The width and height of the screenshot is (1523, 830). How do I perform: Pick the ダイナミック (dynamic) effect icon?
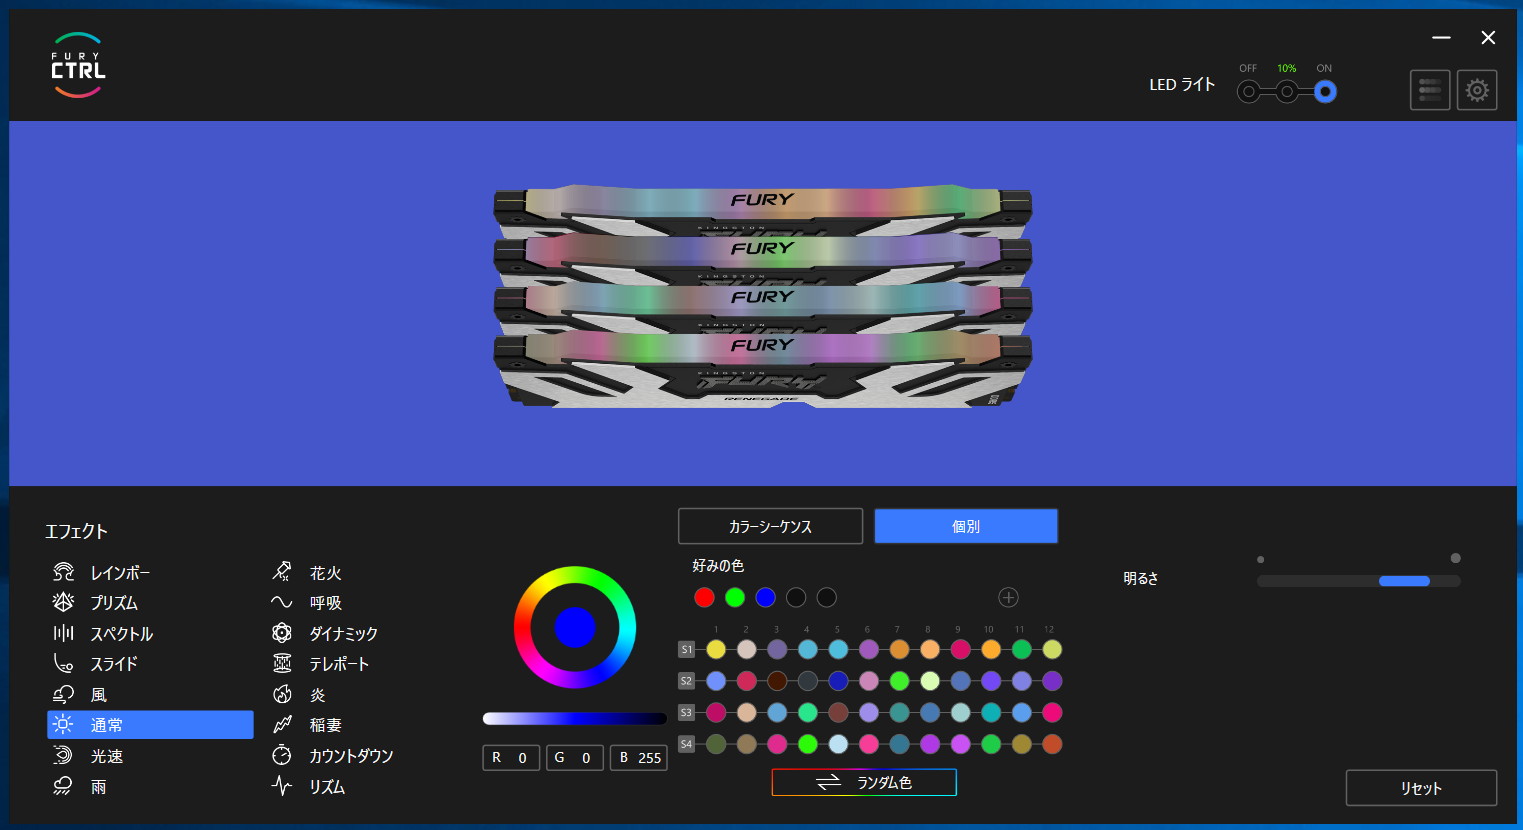coord(282,633)
